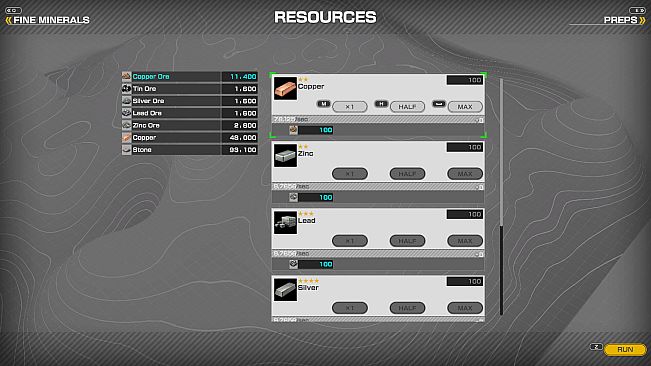Click the Zinc card name label
Viewport: 651px width, 366px height.
coord(306,154)
